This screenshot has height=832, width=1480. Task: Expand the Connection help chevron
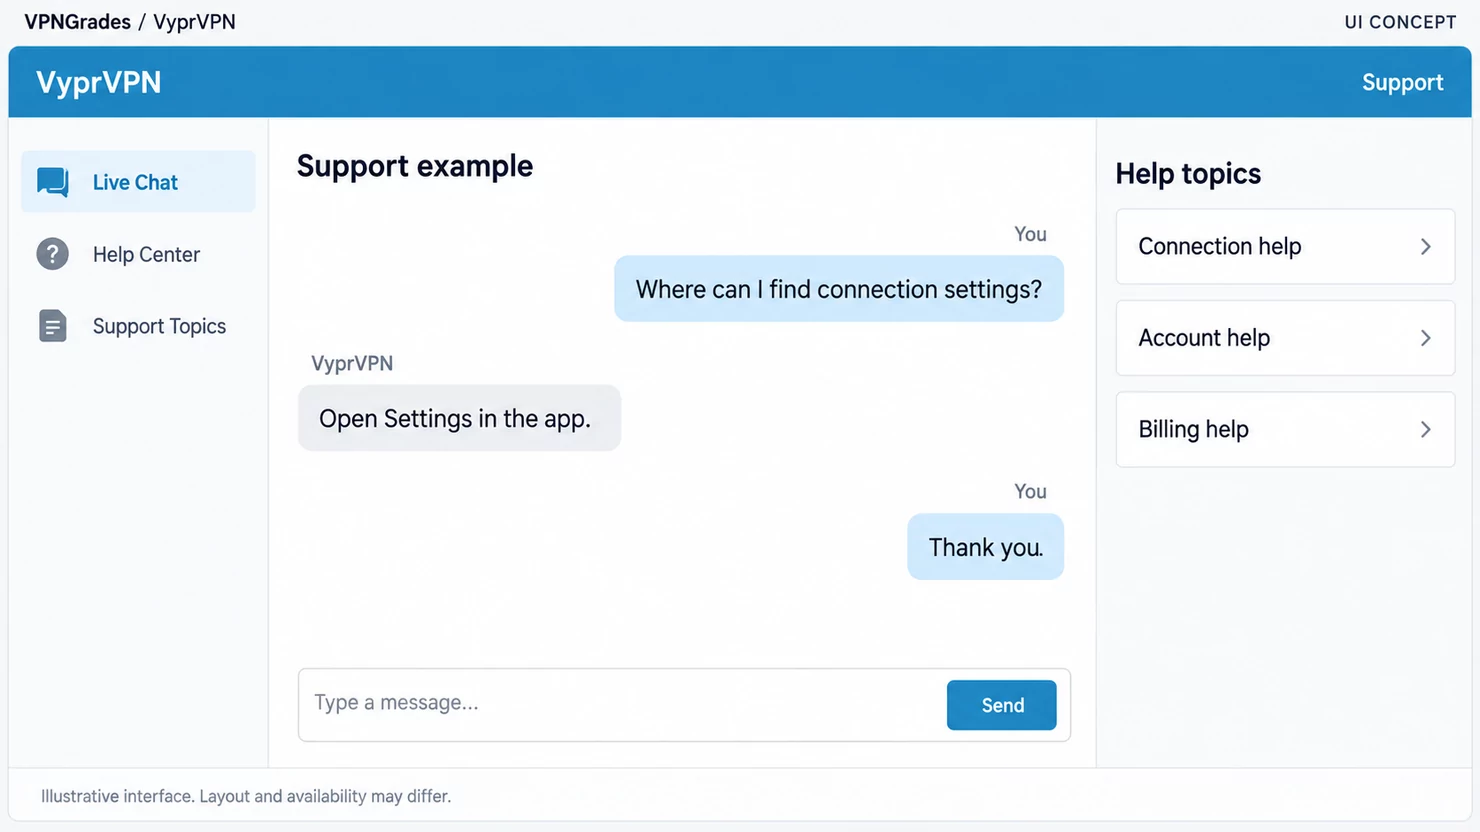pos(1425,246)
